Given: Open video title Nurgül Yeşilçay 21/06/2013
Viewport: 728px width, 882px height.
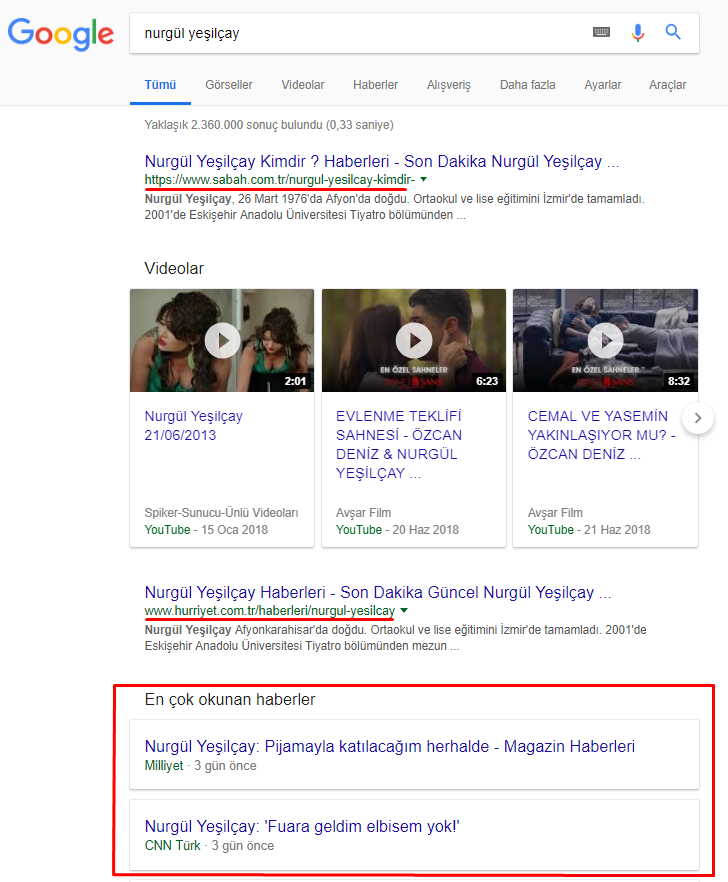Looking at the screenshot, I should click(x=194, y=425).
